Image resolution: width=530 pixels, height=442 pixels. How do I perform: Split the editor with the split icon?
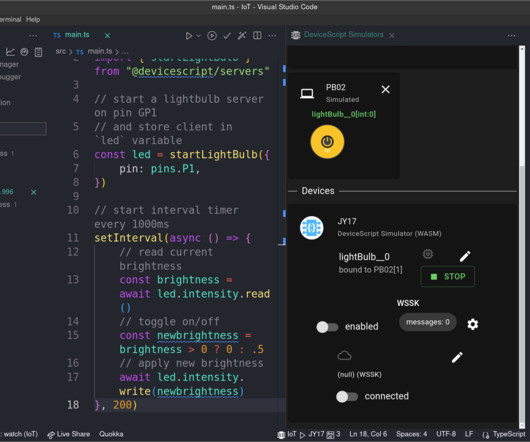(x=257, y=35)
